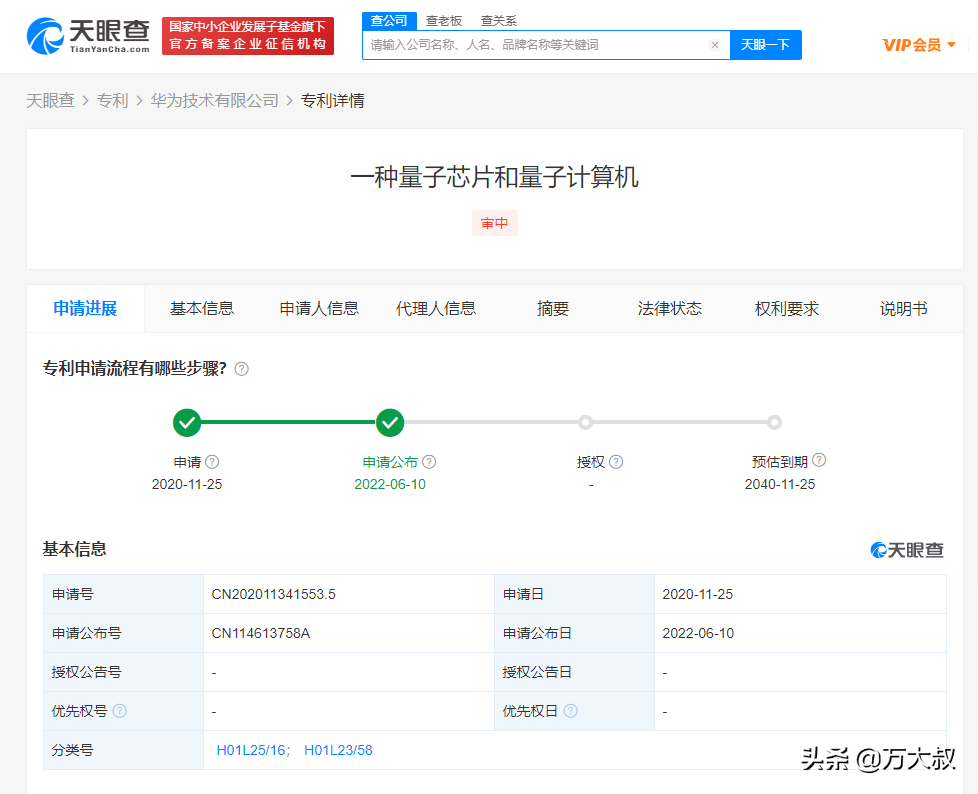Open the 说明书 tab
Viewport: 978px width, 794px height.
[904, 309]
